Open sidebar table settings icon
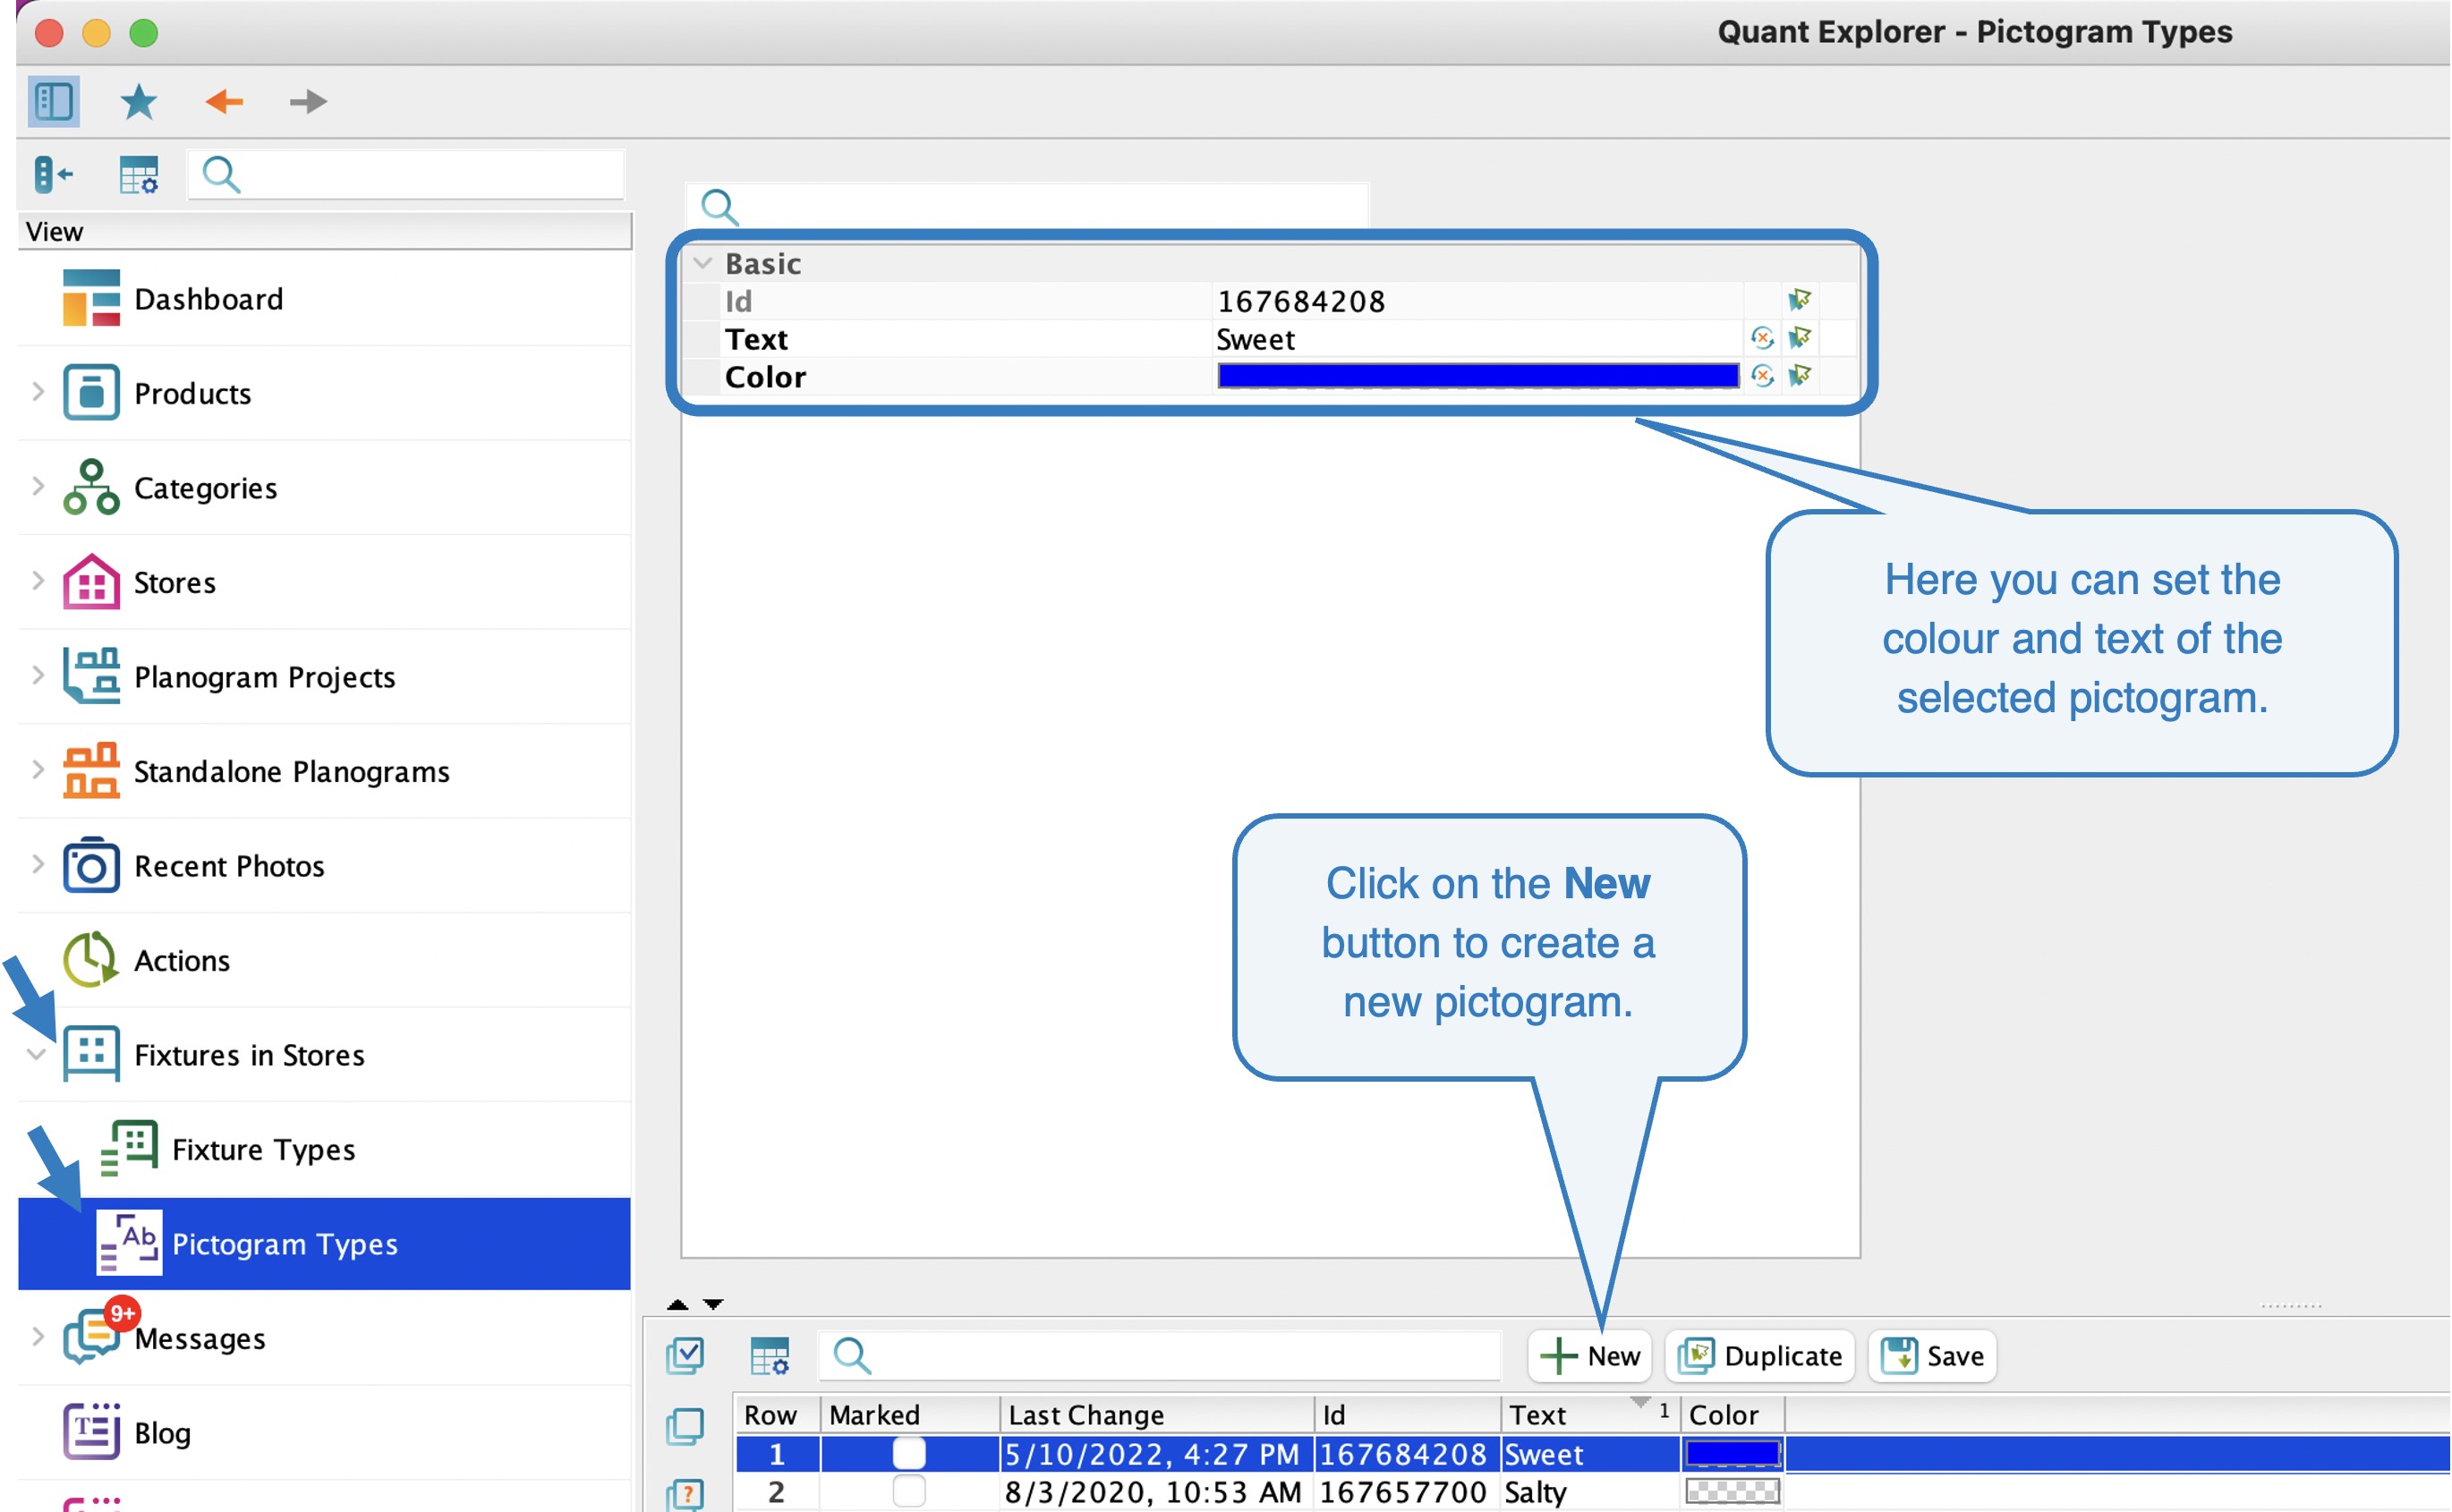 pyautogui.click(x=138, y=175)
